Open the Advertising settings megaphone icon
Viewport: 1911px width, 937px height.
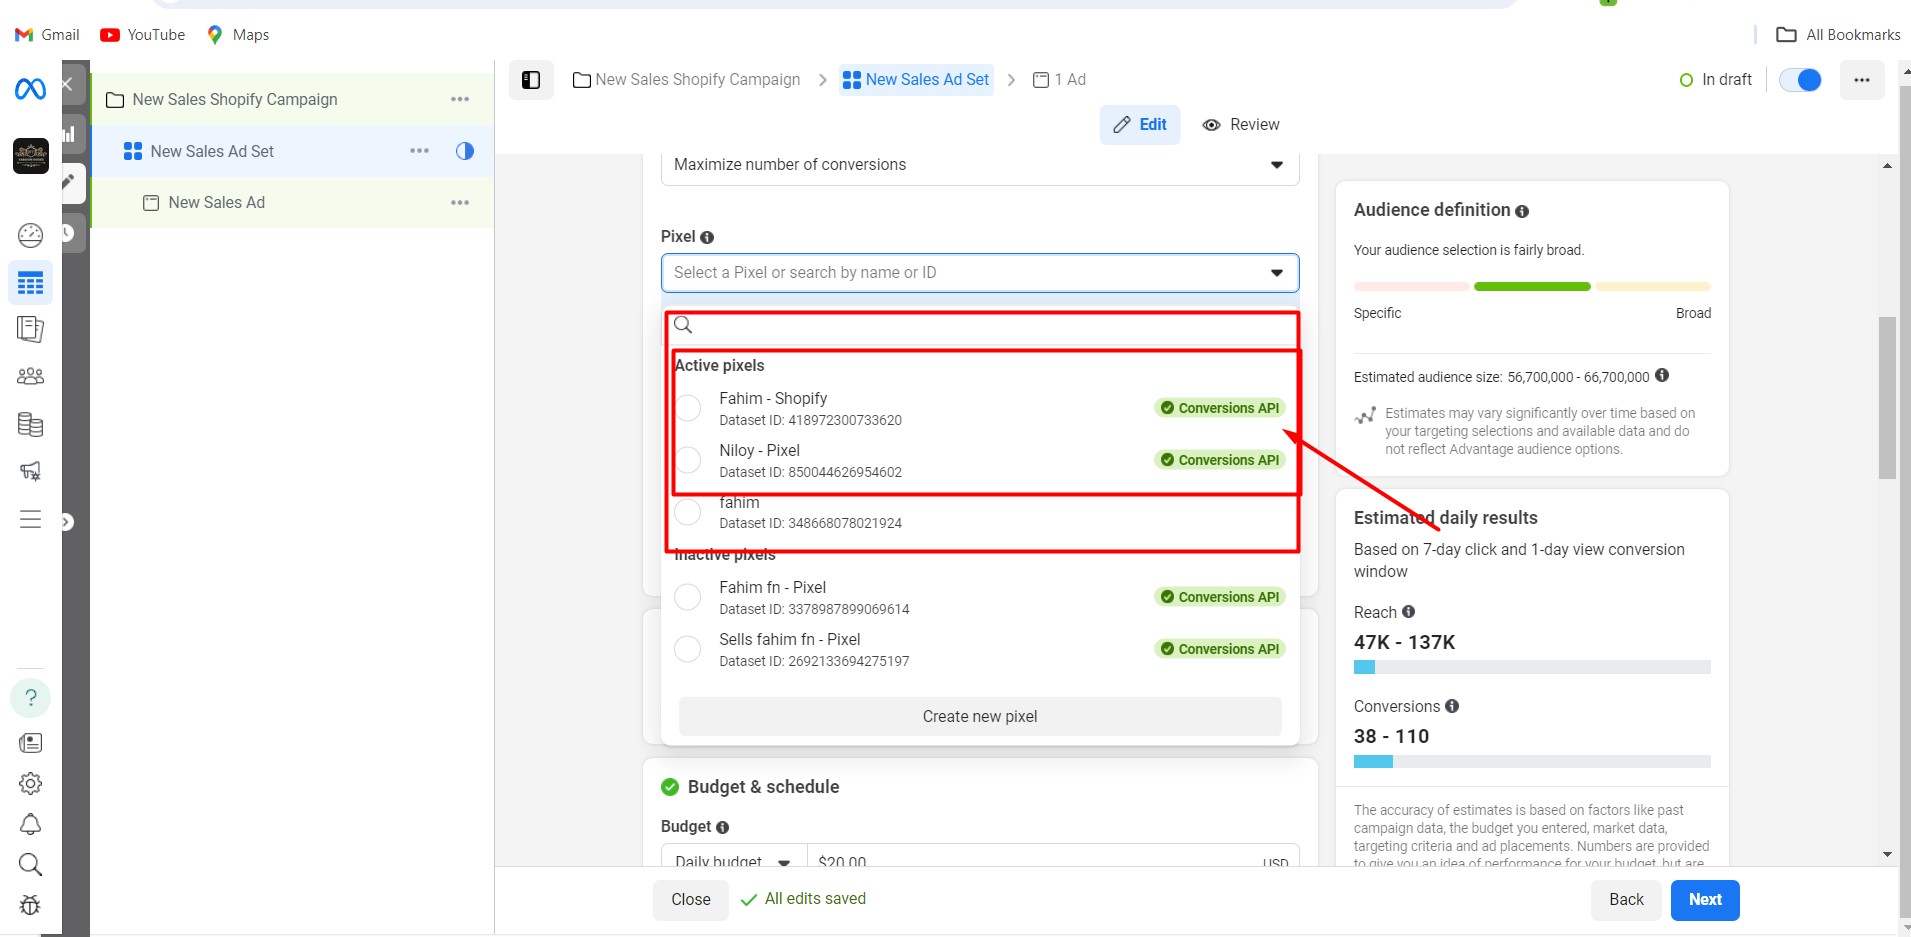coord(31,471)
